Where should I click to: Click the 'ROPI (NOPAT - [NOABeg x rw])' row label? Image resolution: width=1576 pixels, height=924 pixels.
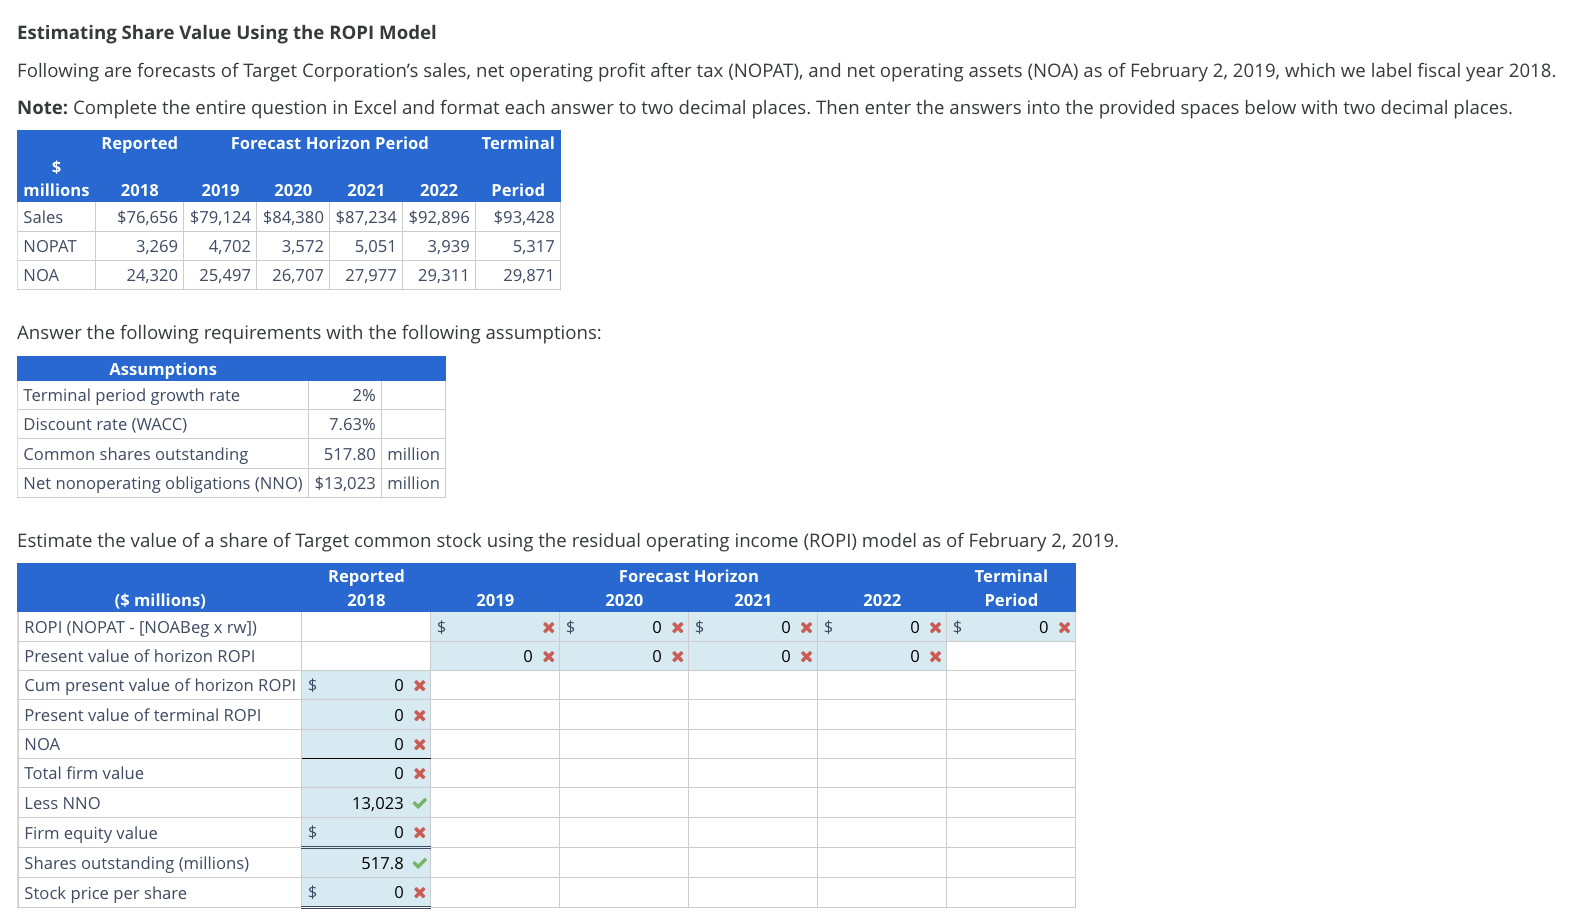click(141, 627)
